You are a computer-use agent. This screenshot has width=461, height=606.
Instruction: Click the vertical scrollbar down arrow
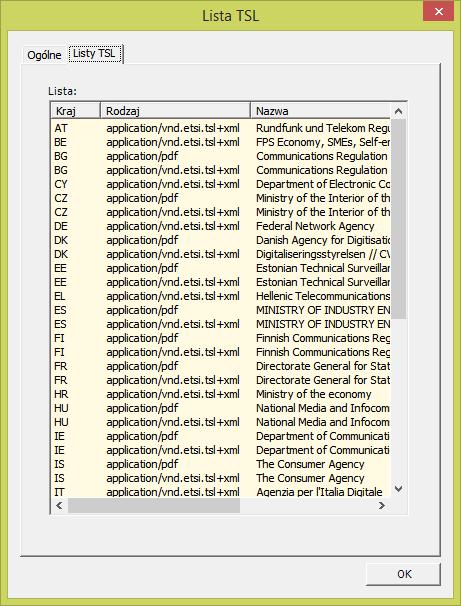click(398, 489)
